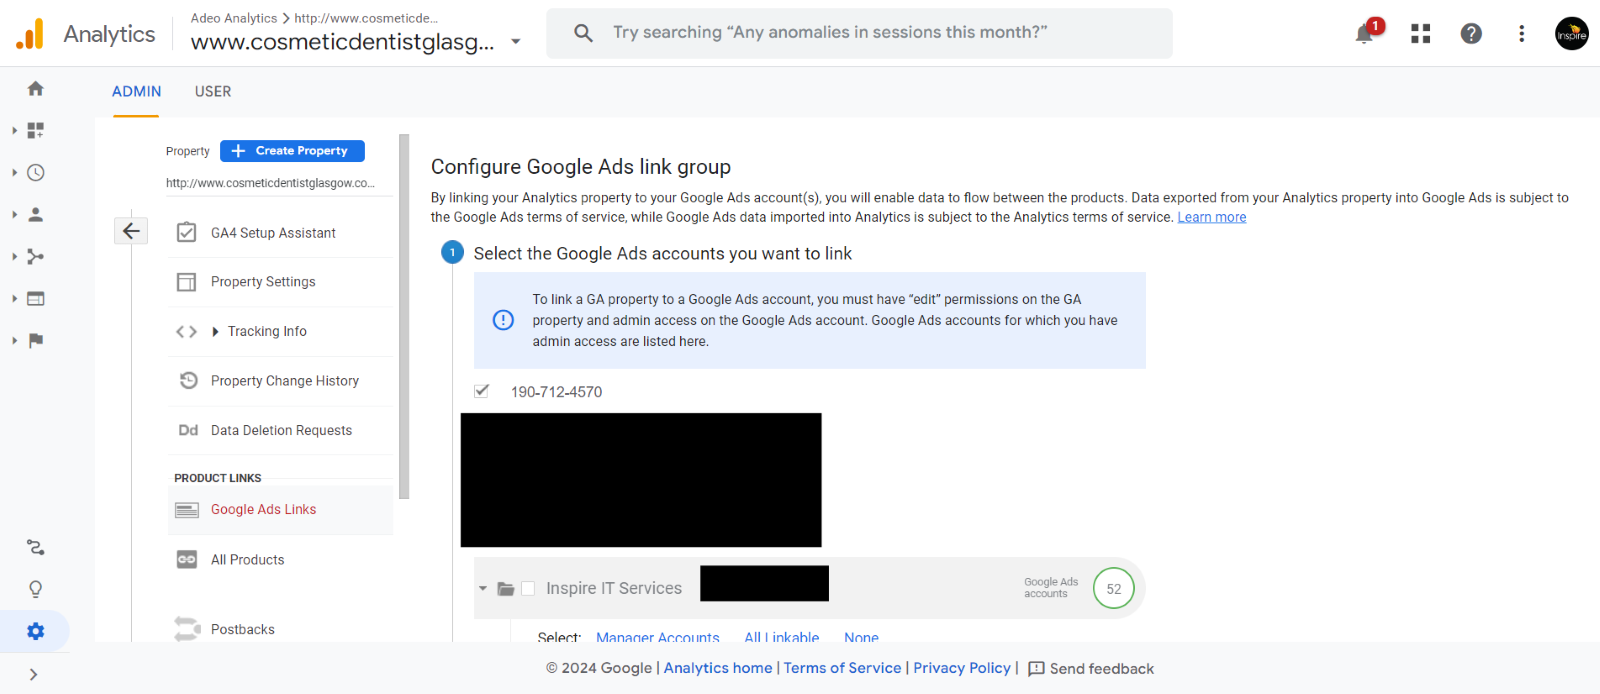Screen dimensions: 1600x694
Task: Expand the Customization sidebar section arrow
Action: [14, 131]
